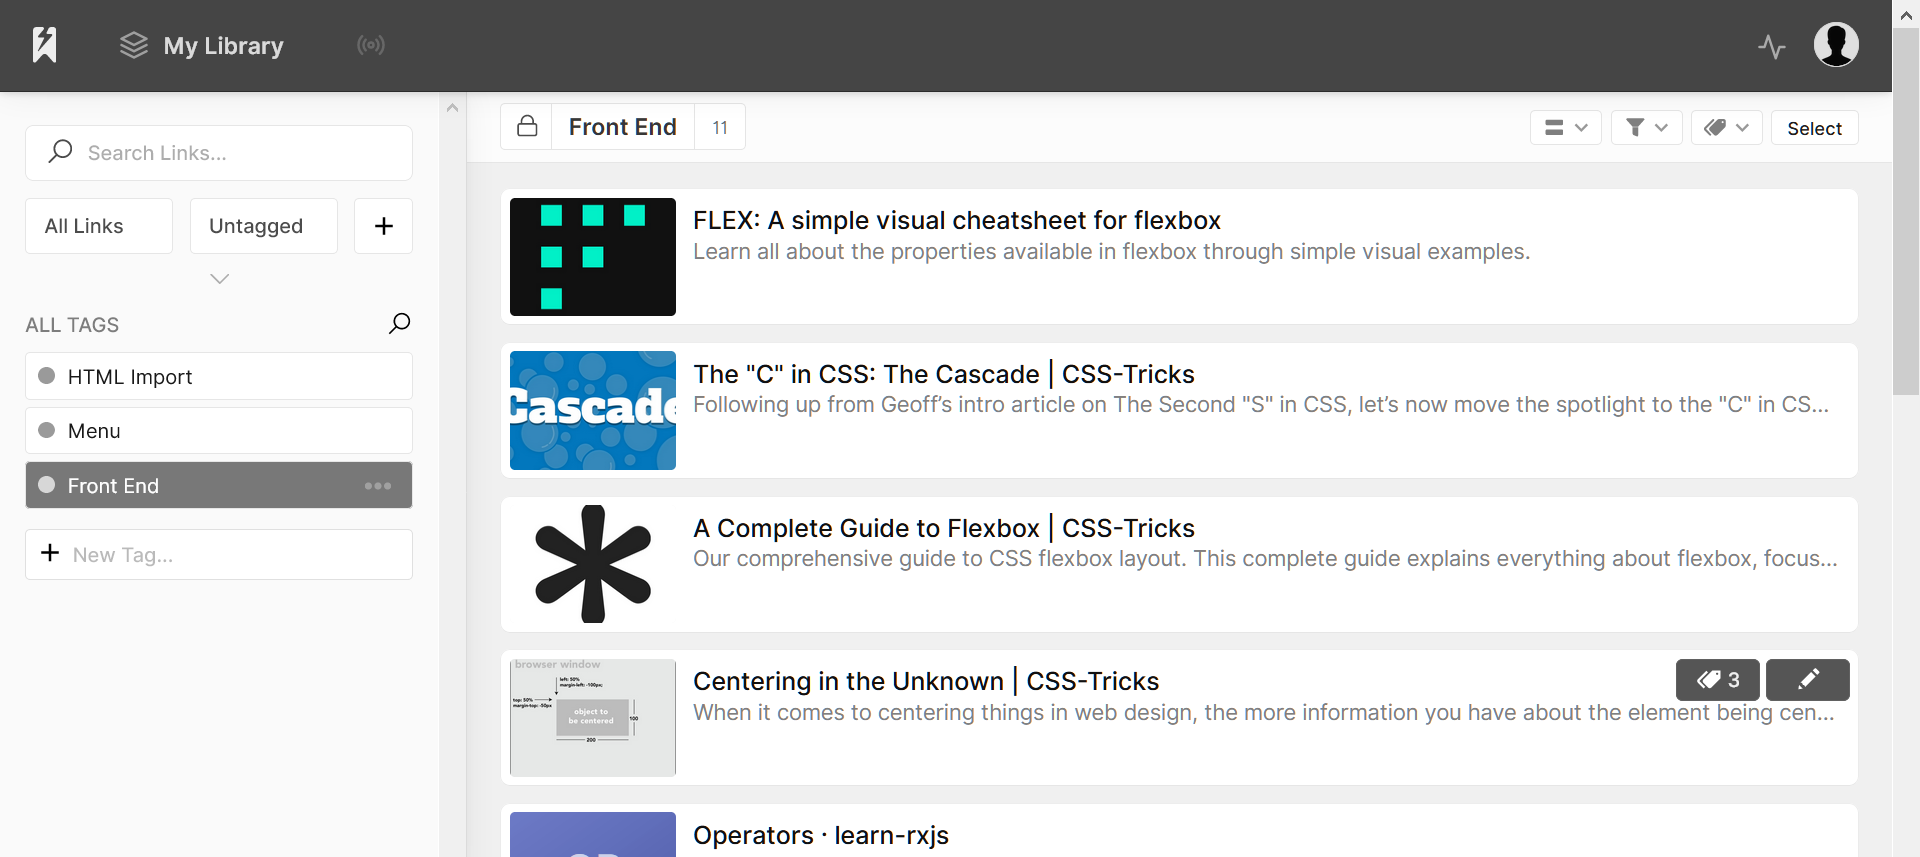Screen dimensions: 1920x857
Task: Focus the Search Links input field
Action: point(219,153)
